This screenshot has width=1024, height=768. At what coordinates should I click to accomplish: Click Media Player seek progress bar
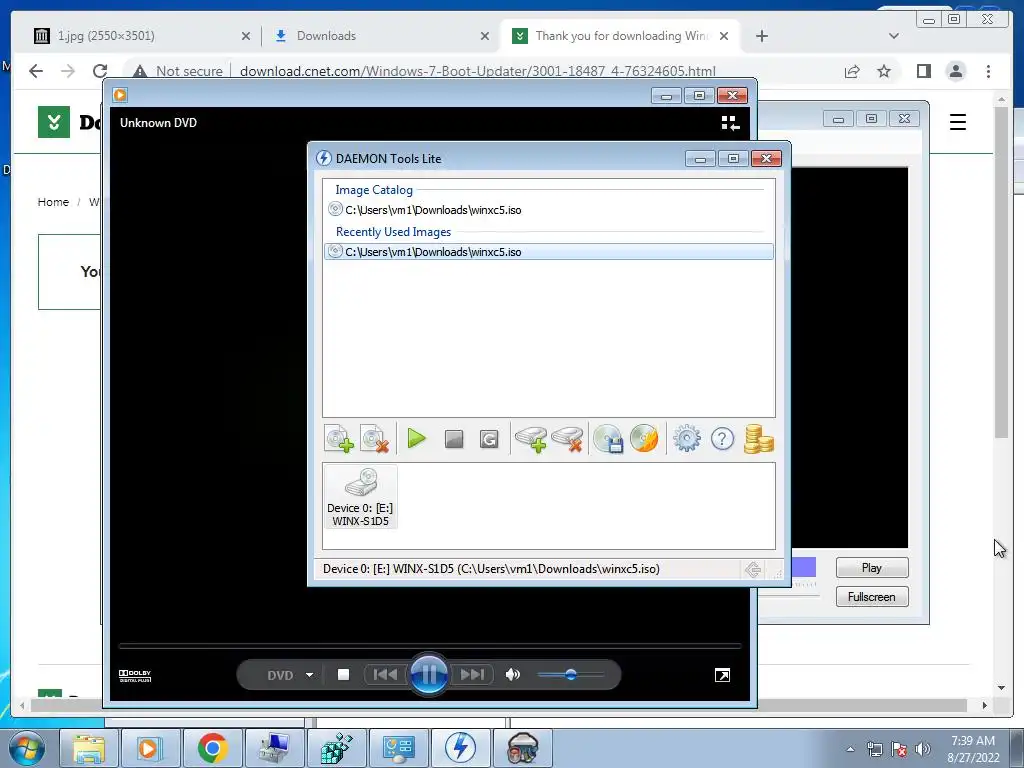tap(430, 646)
